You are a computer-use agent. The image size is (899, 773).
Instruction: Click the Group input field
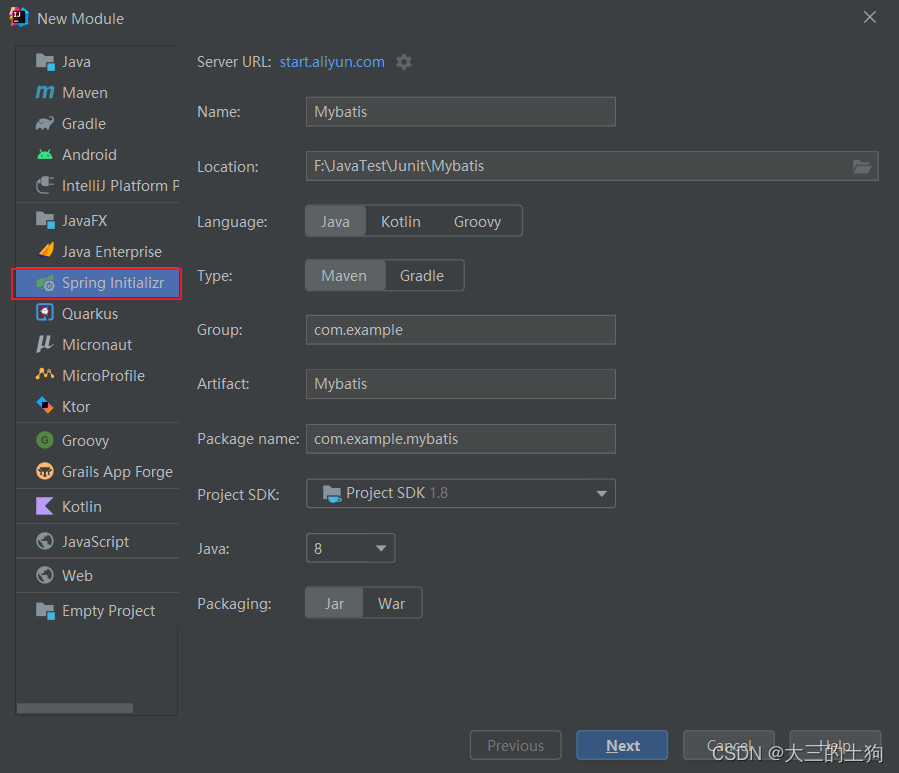click(x=461, y=330)
